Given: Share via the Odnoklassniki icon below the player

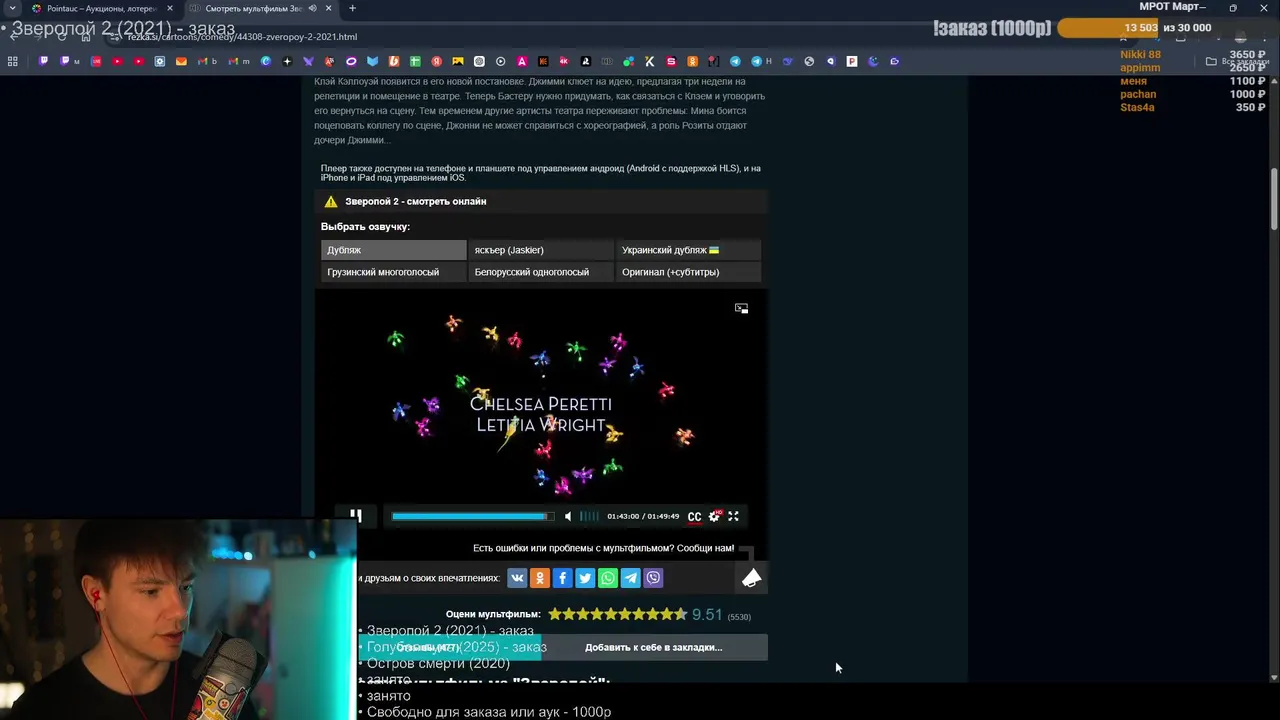Looking at the screenshot, I should (x=540, y=578).
